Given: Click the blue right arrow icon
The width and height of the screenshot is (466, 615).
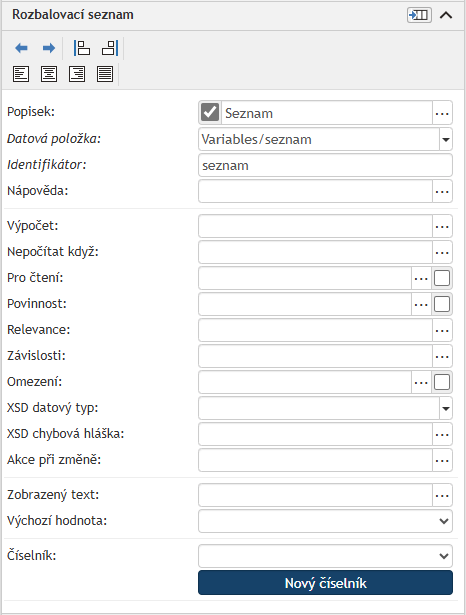Looking at the screenshot, I should pos(49,48).
